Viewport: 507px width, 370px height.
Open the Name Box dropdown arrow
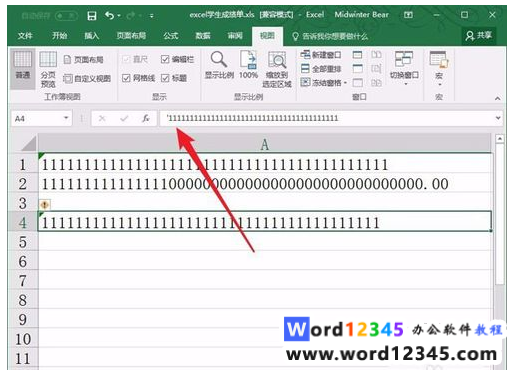click(x=66, y=118)
